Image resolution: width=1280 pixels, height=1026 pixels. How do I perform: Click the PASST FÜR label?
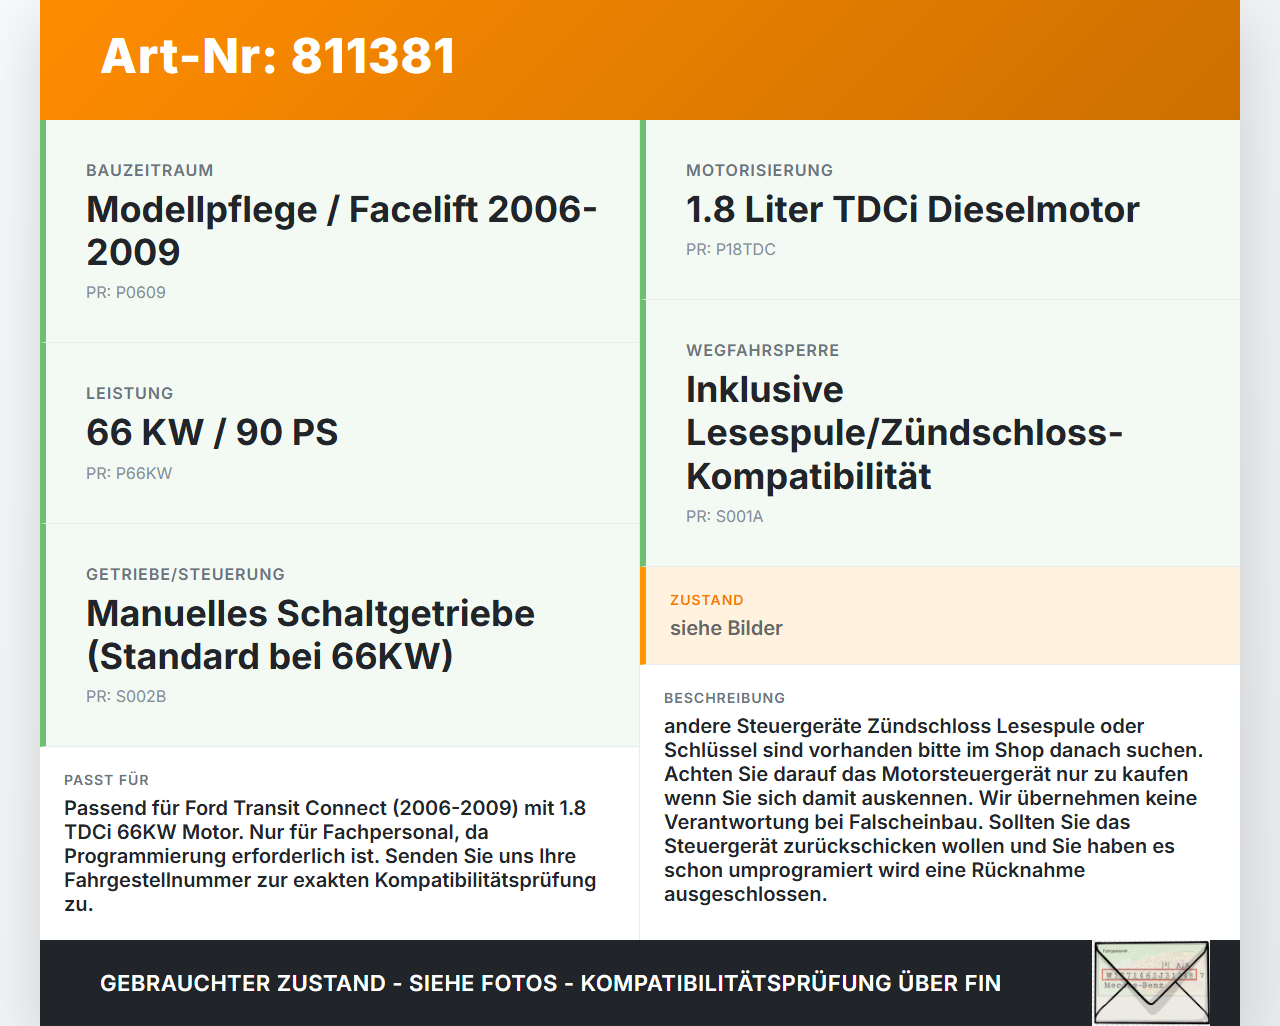(107, 780)
